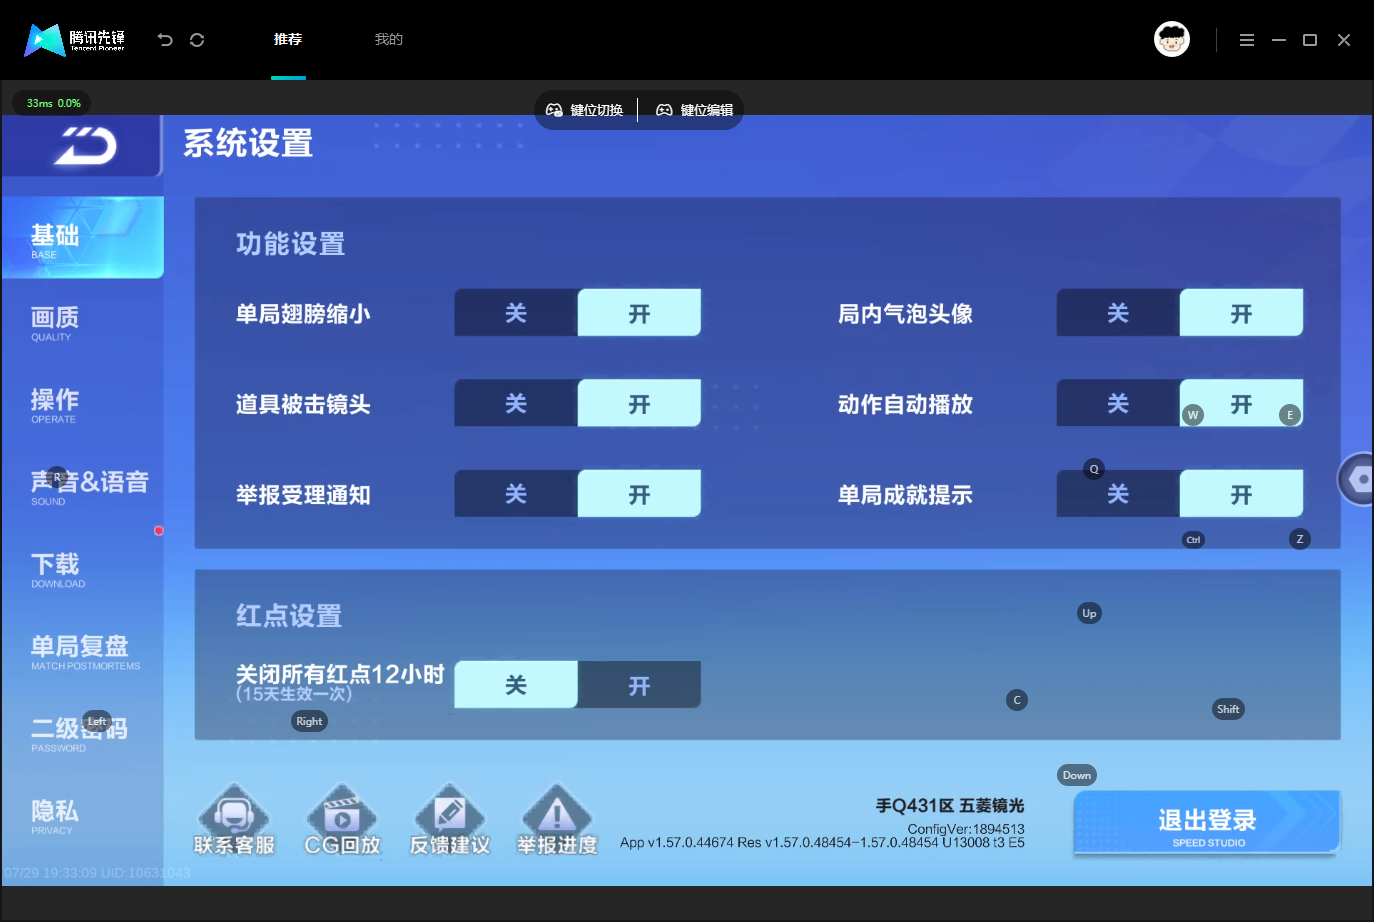Click the Tencent Pioneer logo

click(75, 40)
